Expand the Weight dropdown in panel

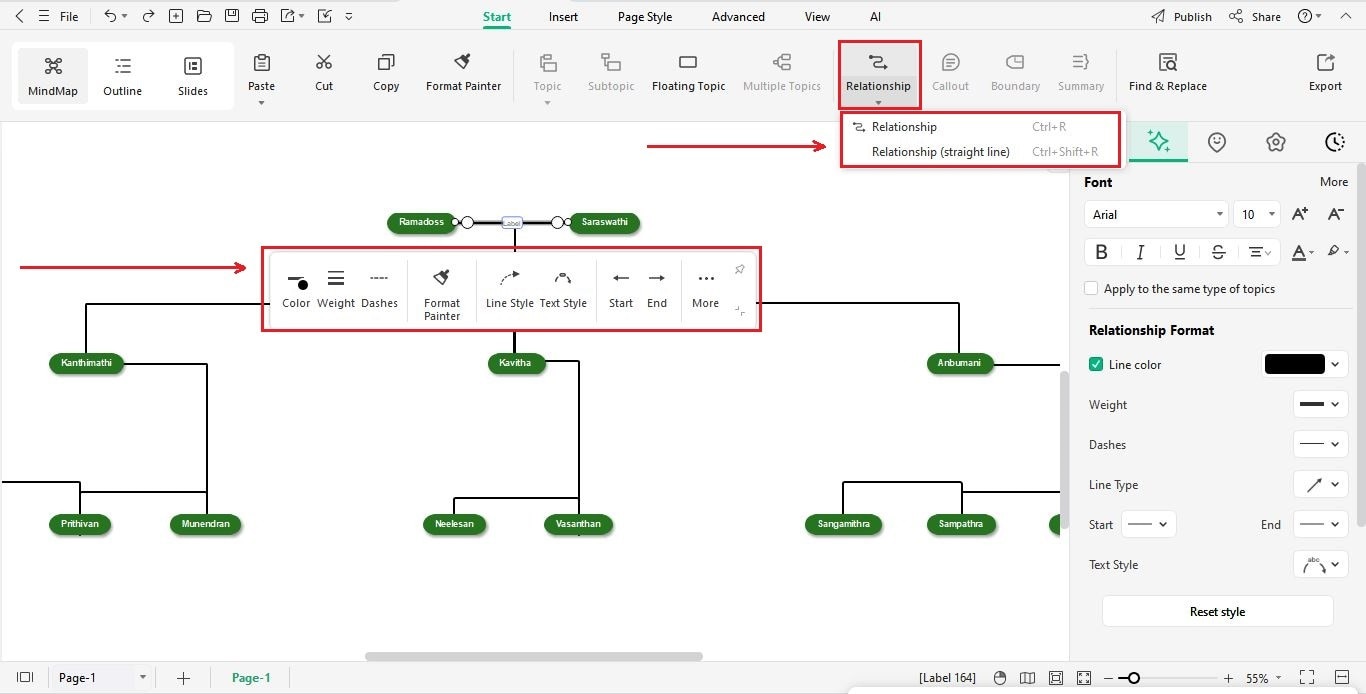click(x=1320, y=405)
